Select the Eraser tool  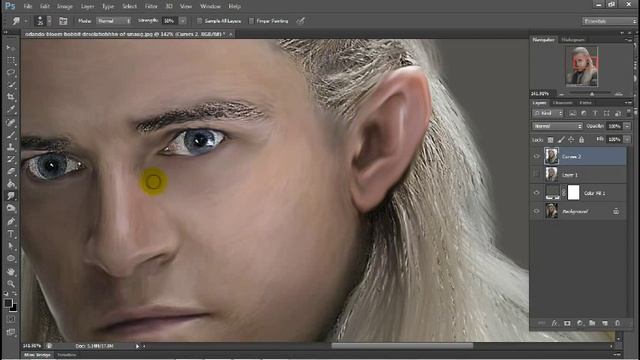11,171
